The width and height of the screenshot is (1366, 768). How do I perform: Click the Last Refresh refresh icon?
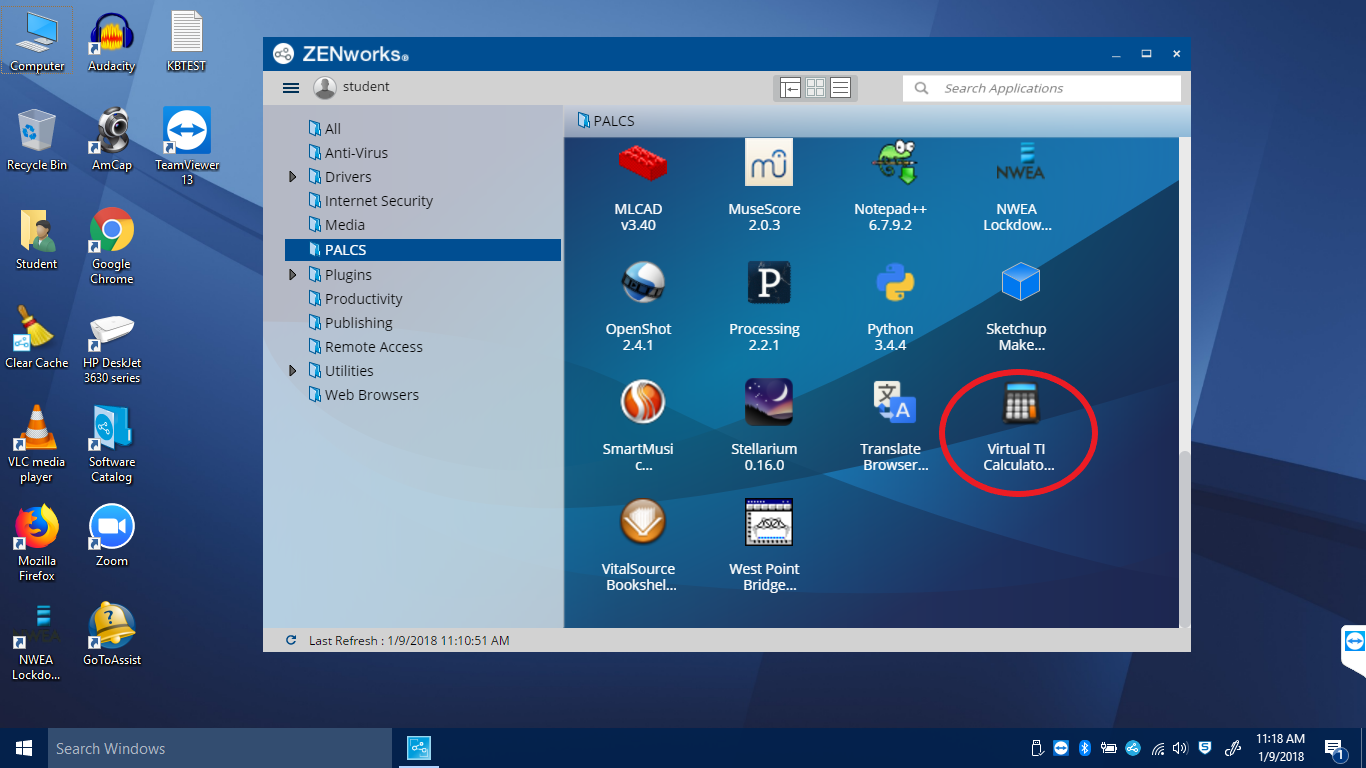[291, 640]
